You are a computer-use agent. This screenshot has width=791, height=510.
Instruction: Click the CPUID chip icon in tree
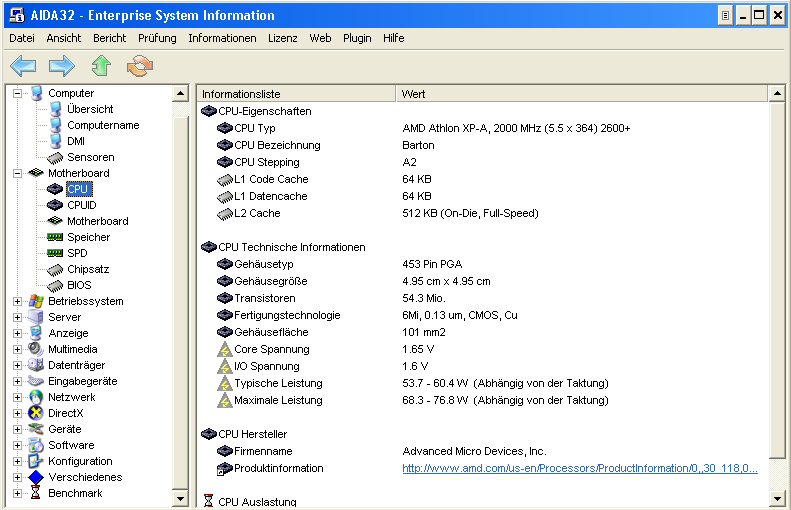54,205
